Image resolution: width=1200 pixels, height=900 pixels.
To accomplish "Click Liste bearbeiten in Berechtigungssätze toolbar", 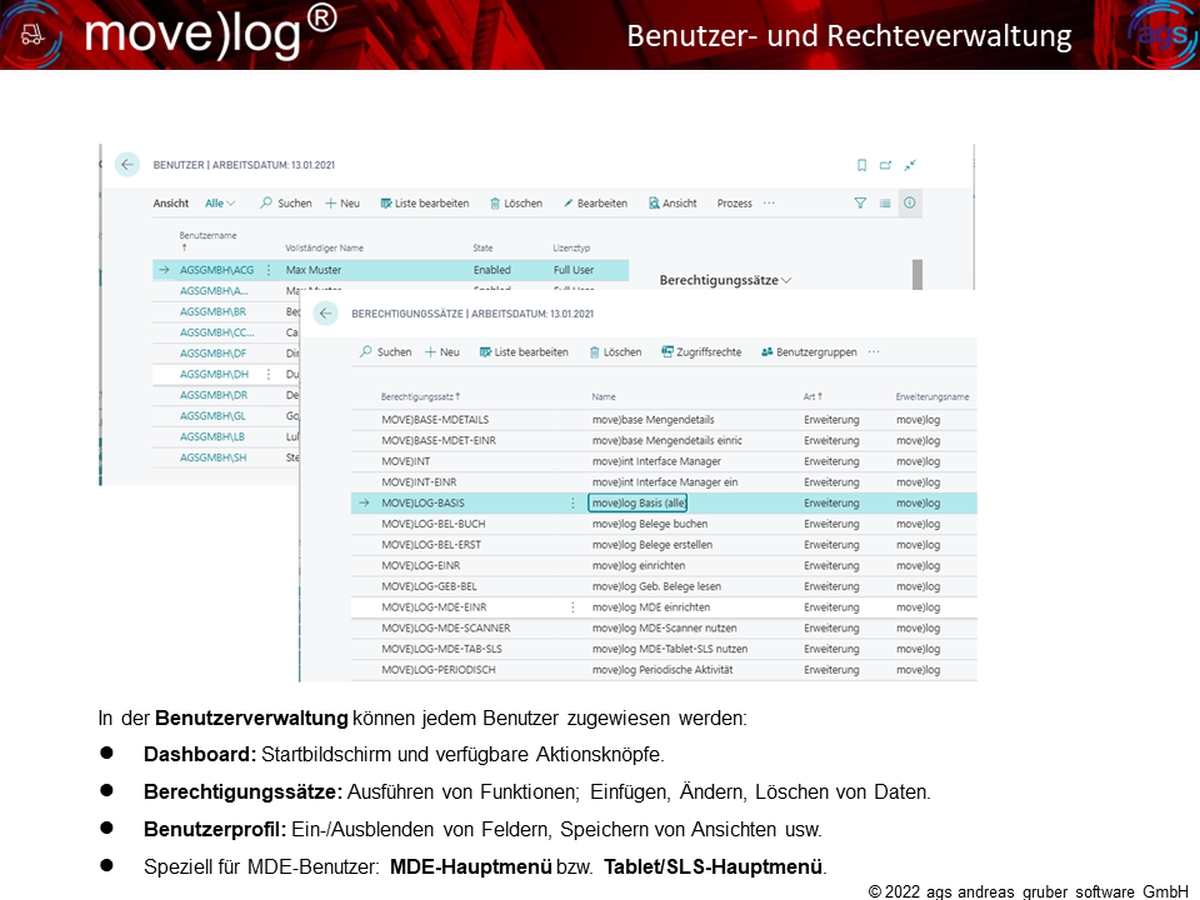I will click(x=524, y=352).
